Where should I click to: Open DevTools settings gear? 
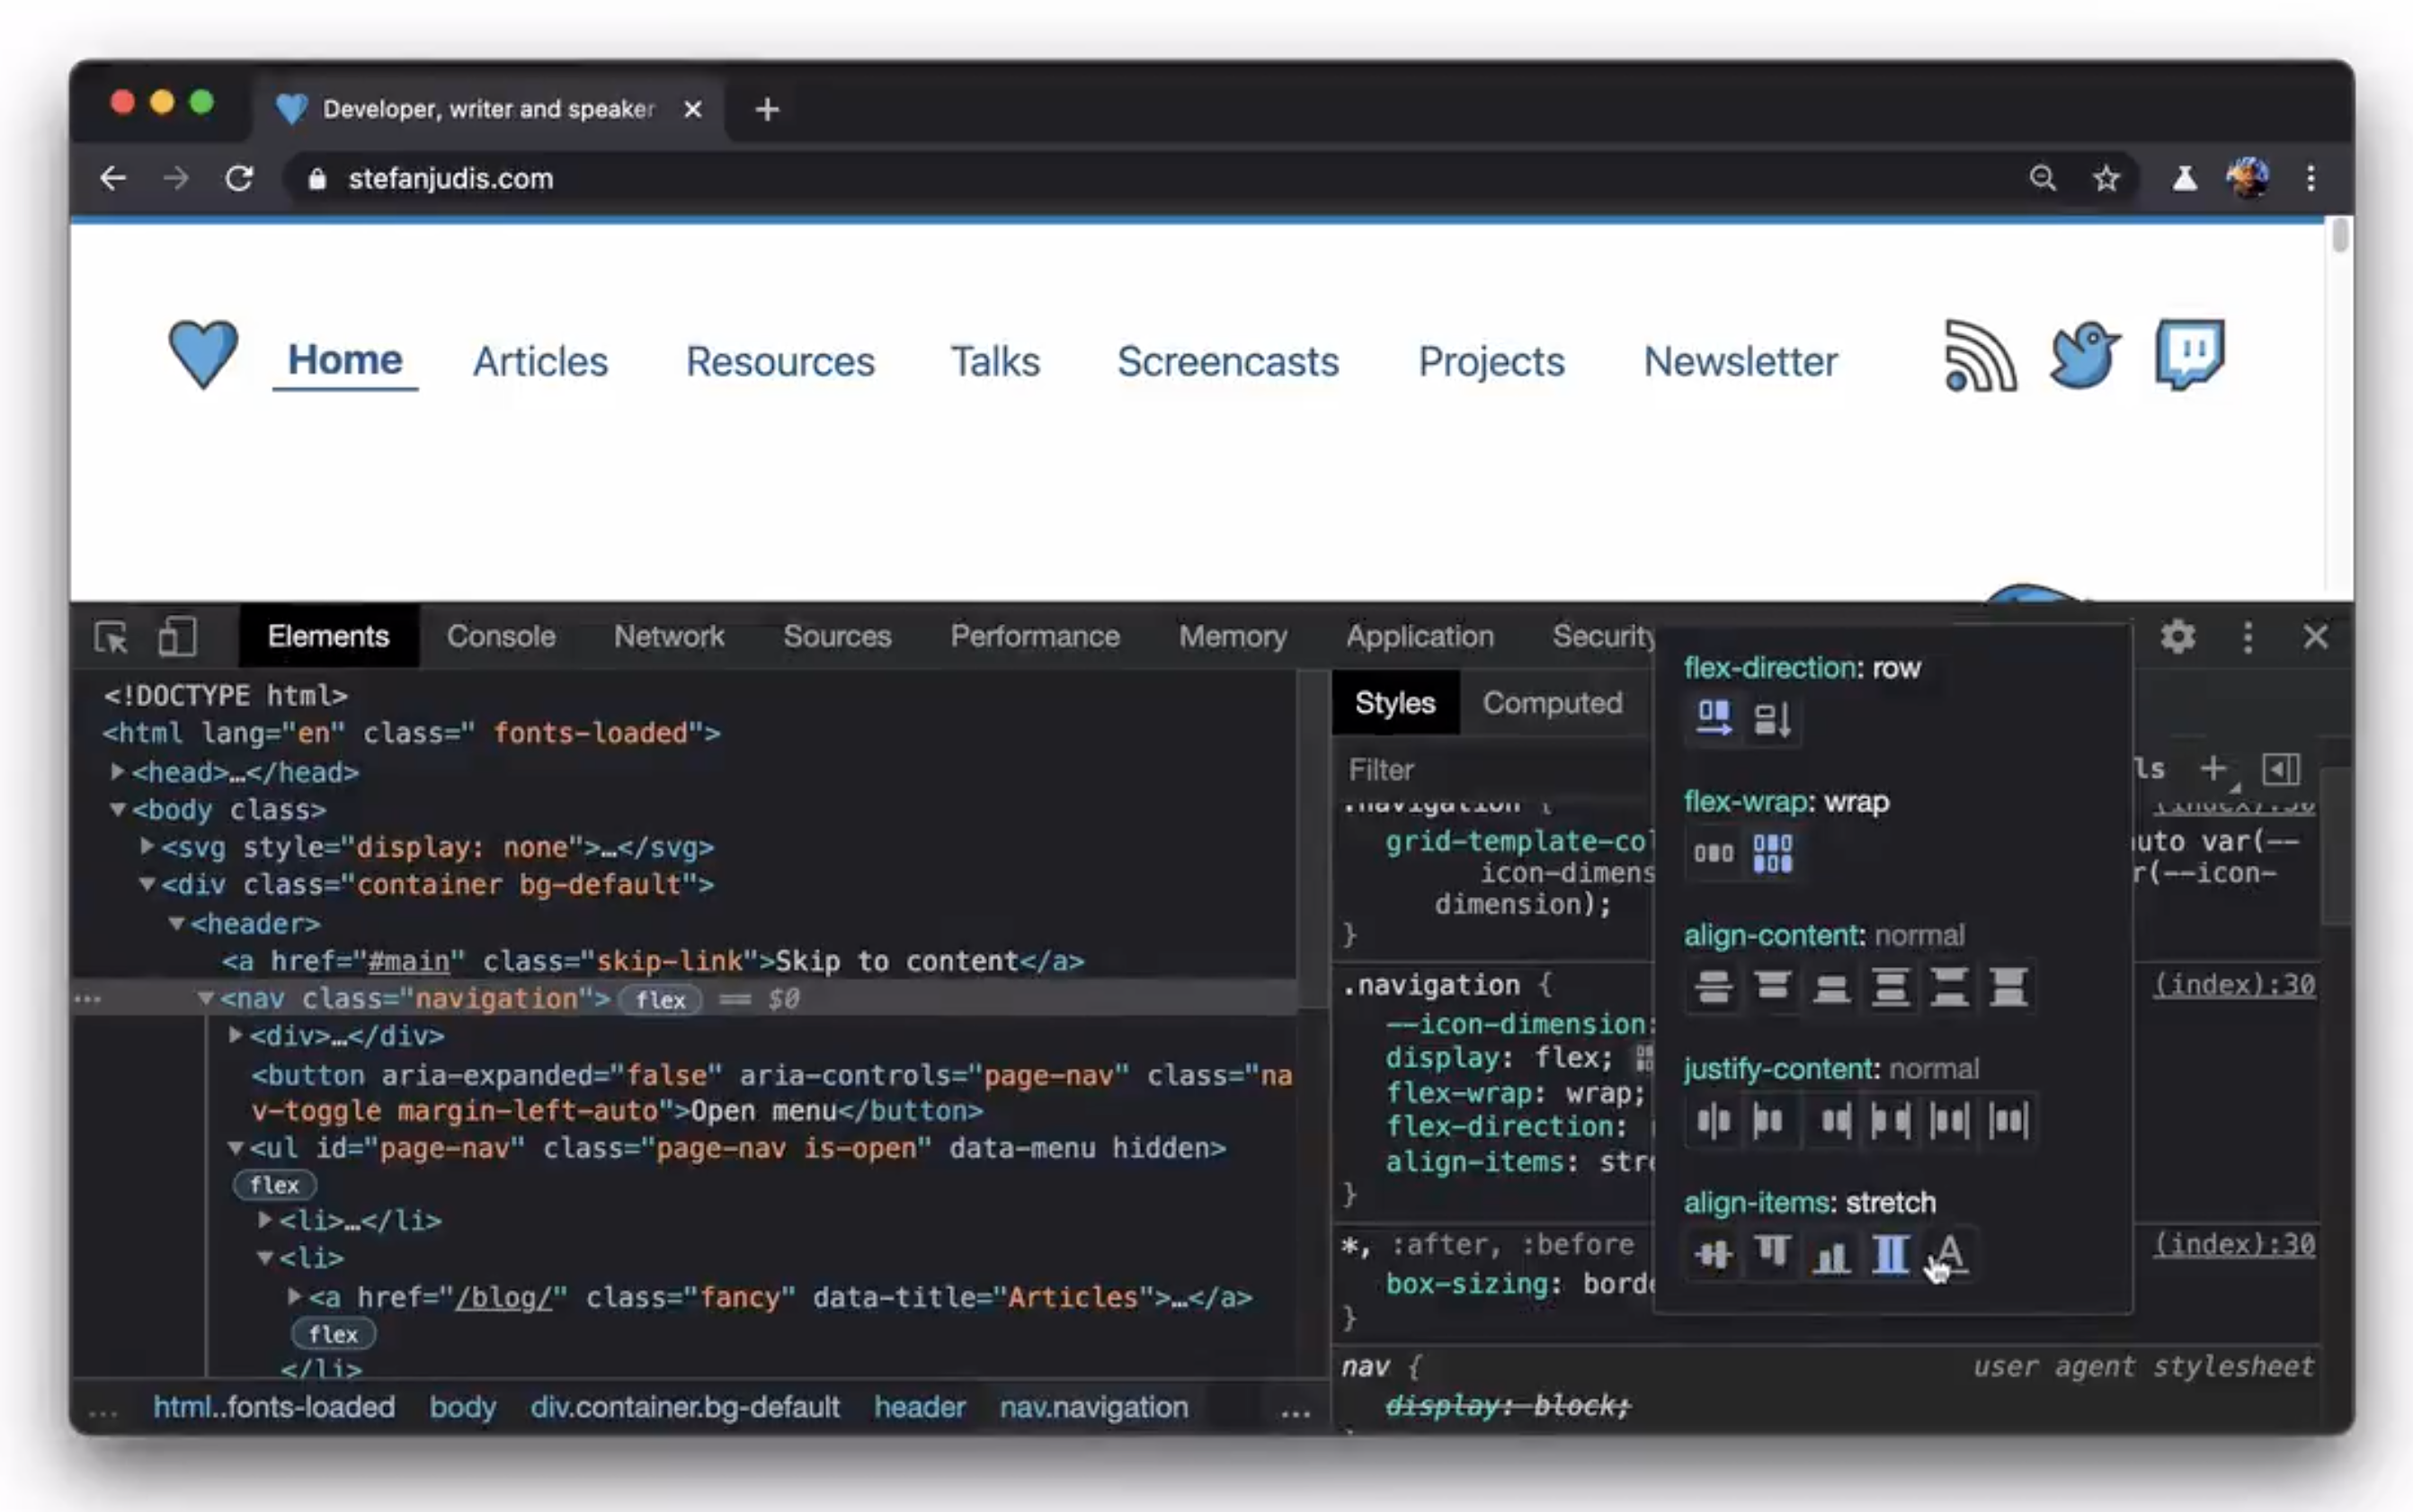[2178, 636]
